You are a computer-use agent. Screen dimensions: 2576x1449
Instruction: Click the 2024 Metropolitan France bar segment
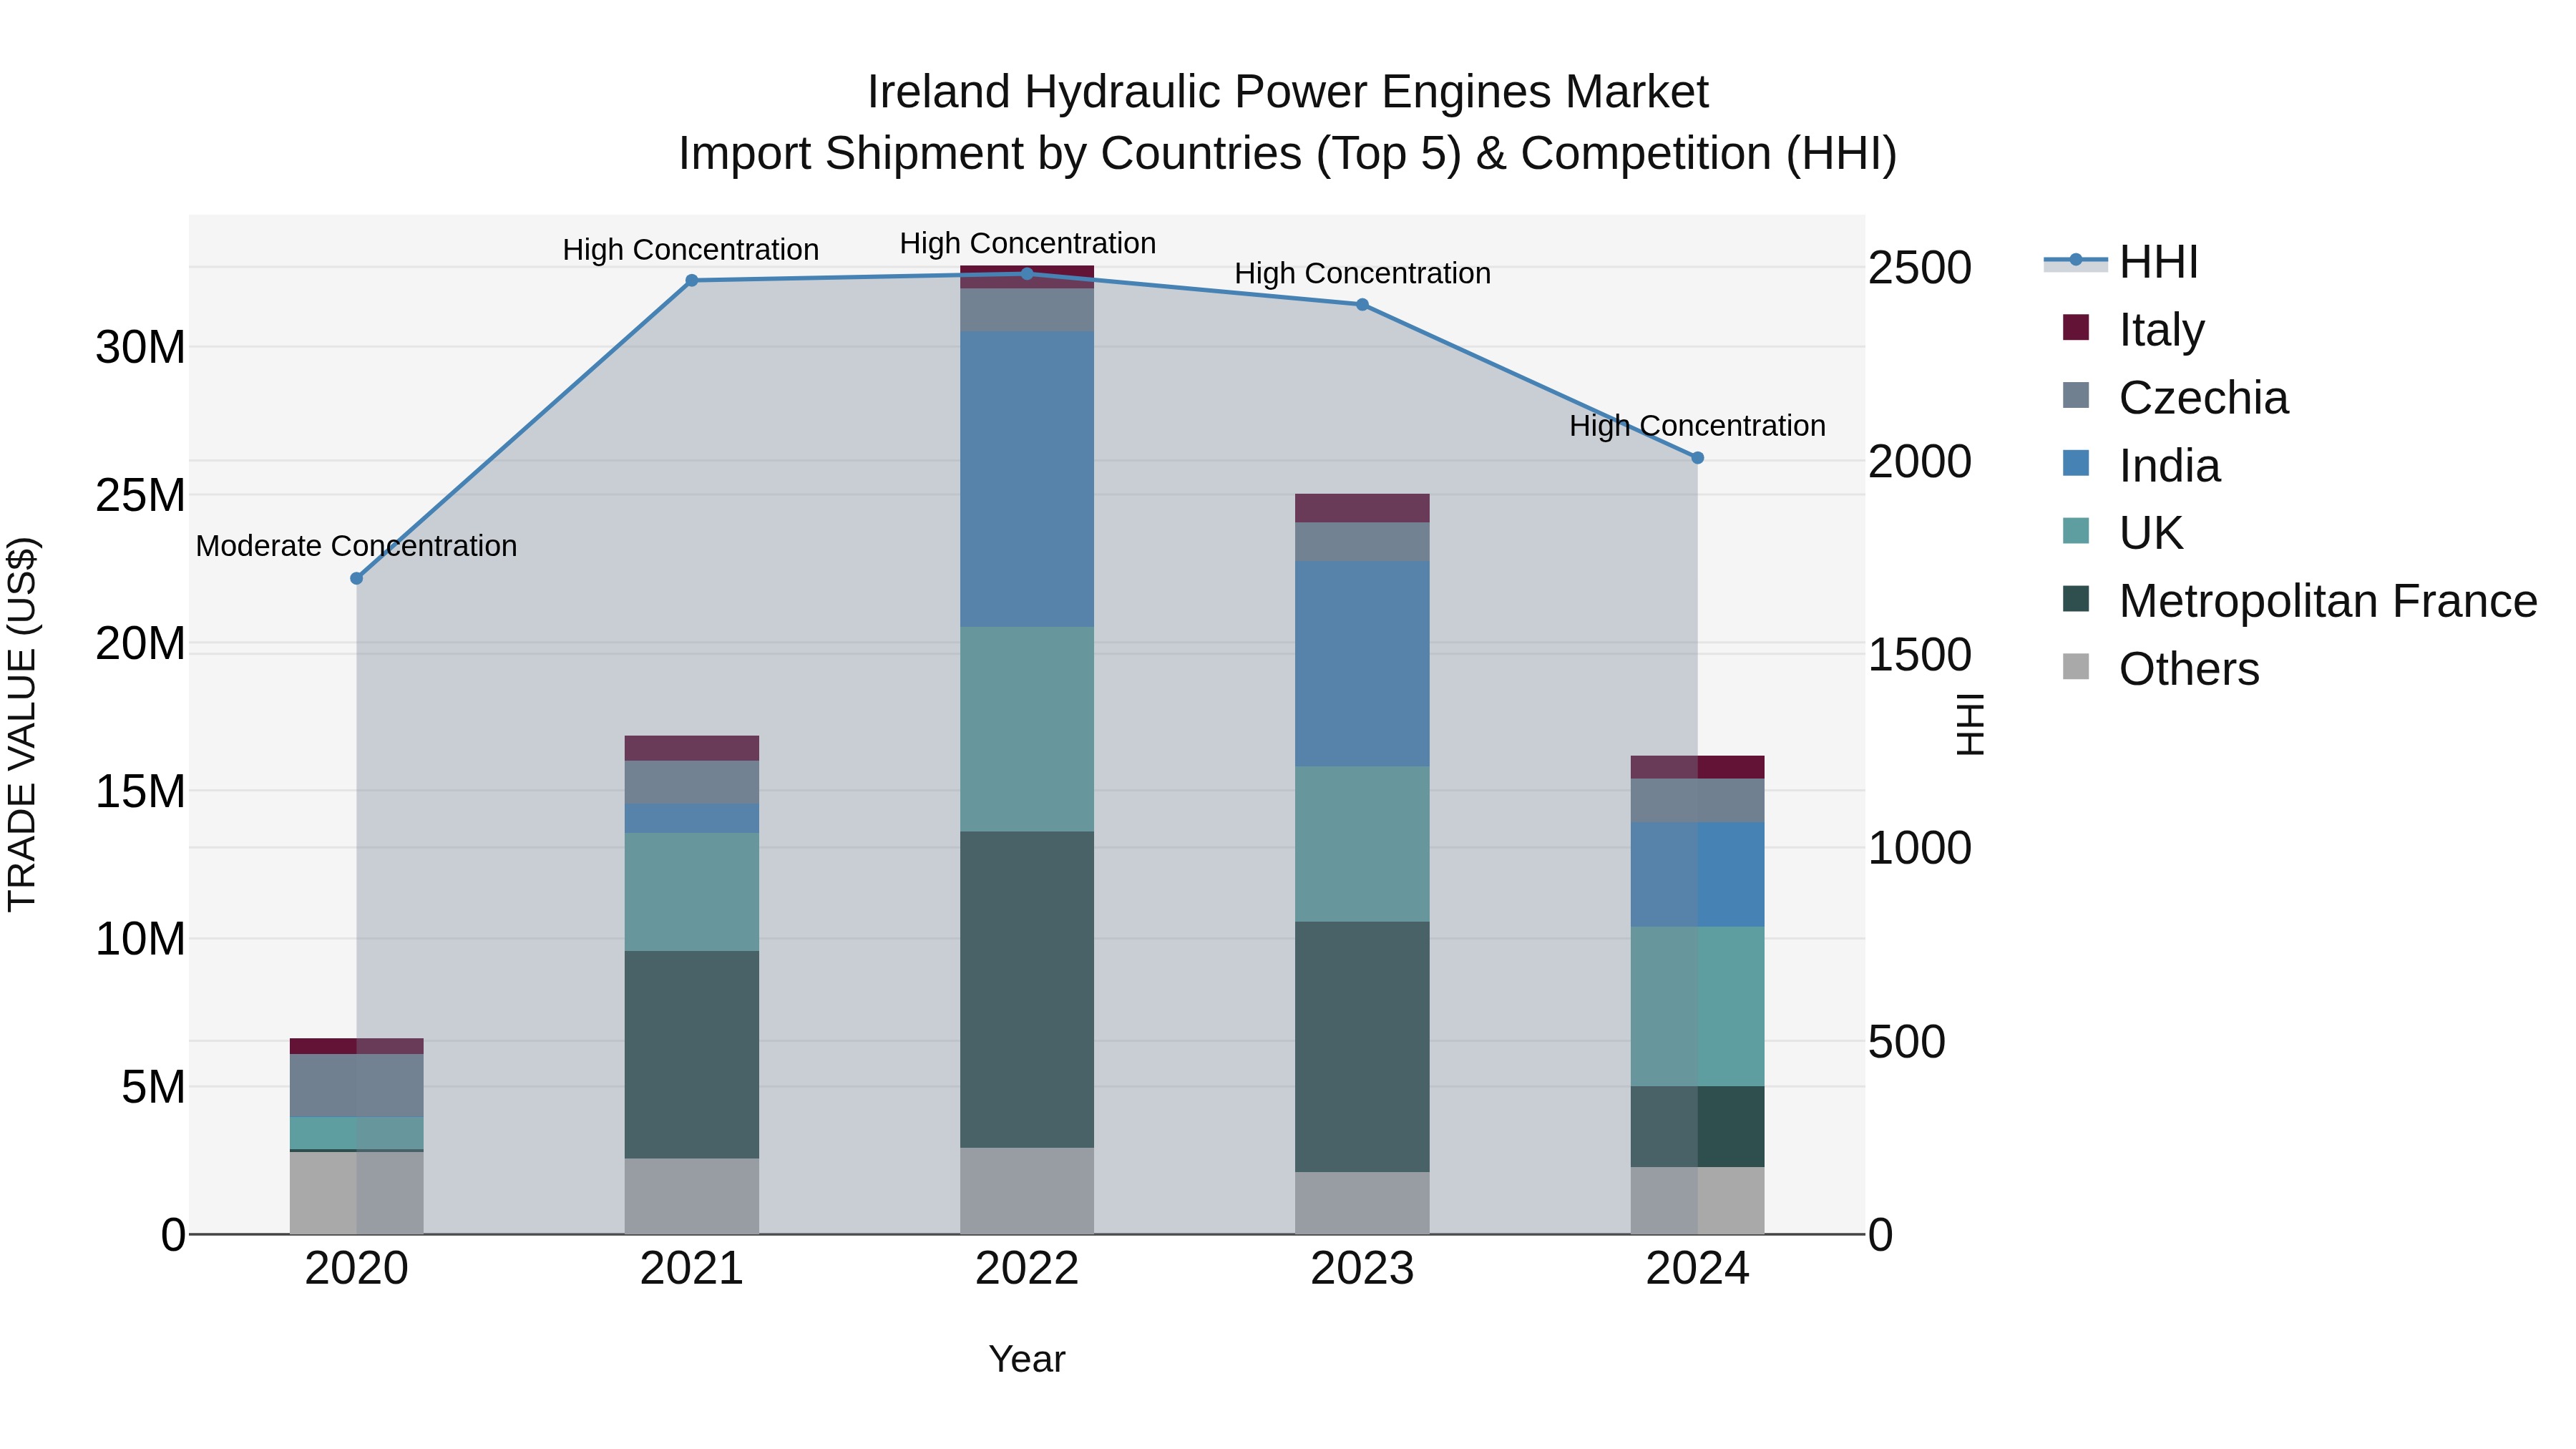[1697, 1127]
